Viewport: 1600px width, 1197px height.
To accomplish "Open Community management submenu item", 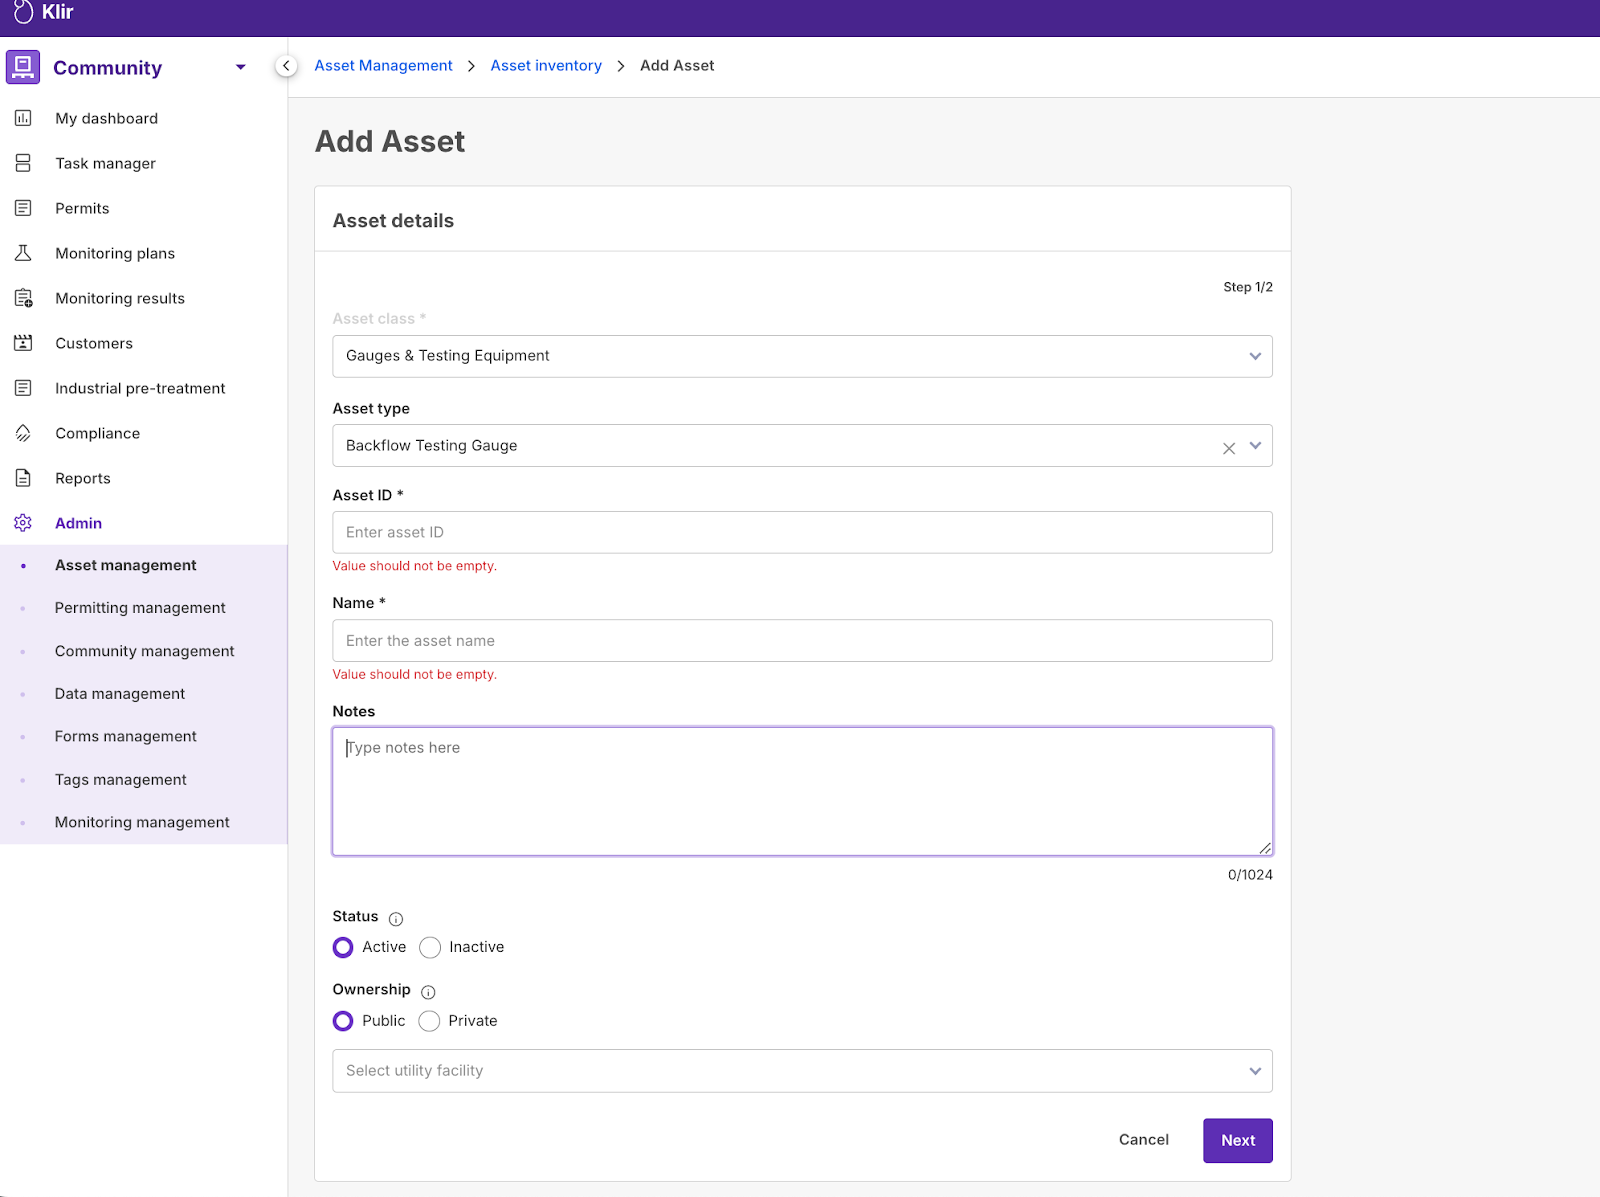I will pos(145,651).
